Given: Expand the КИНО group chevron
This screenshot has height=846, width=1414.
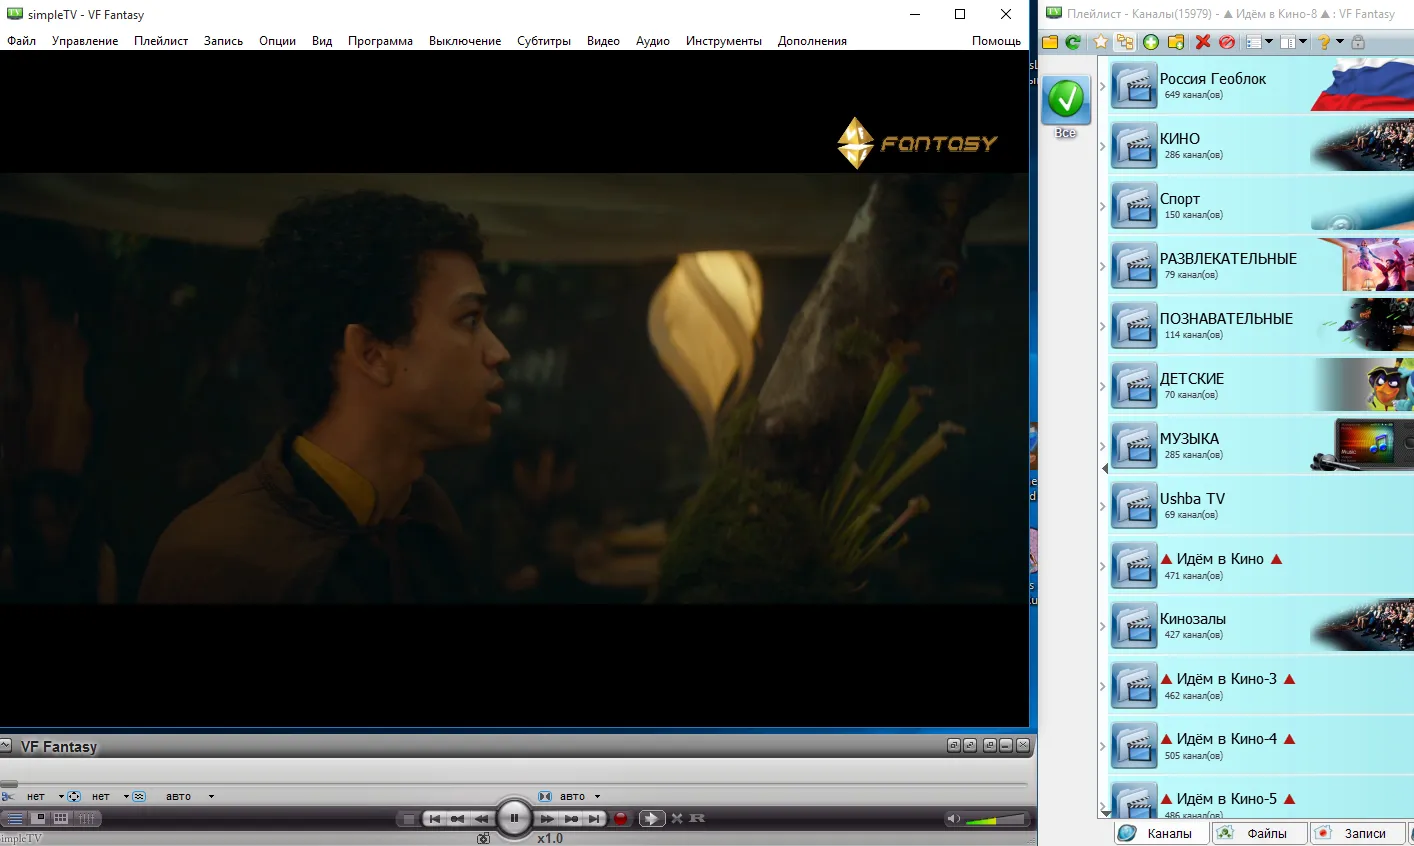Looking at the screenshot, I should pos(1103,145).
